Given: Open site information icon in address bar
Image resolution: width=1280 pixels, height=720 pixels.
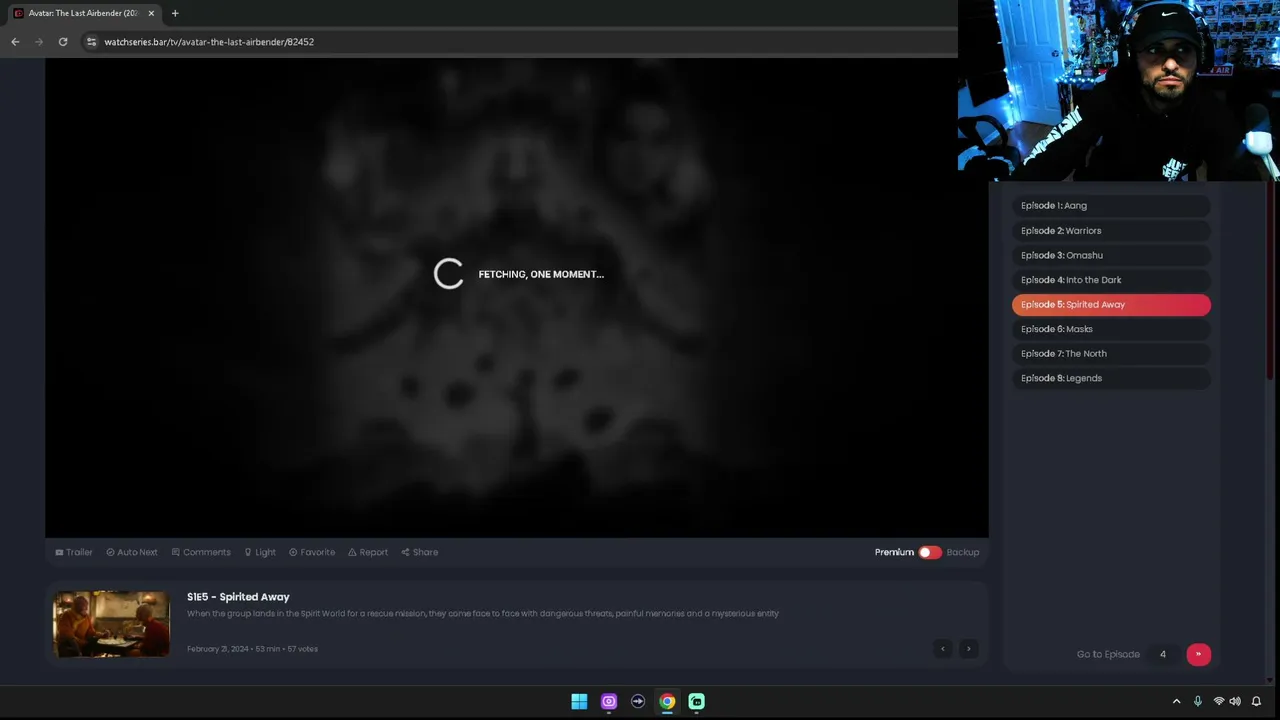Looking at the screenshot, I should click(x=91, y=42).
